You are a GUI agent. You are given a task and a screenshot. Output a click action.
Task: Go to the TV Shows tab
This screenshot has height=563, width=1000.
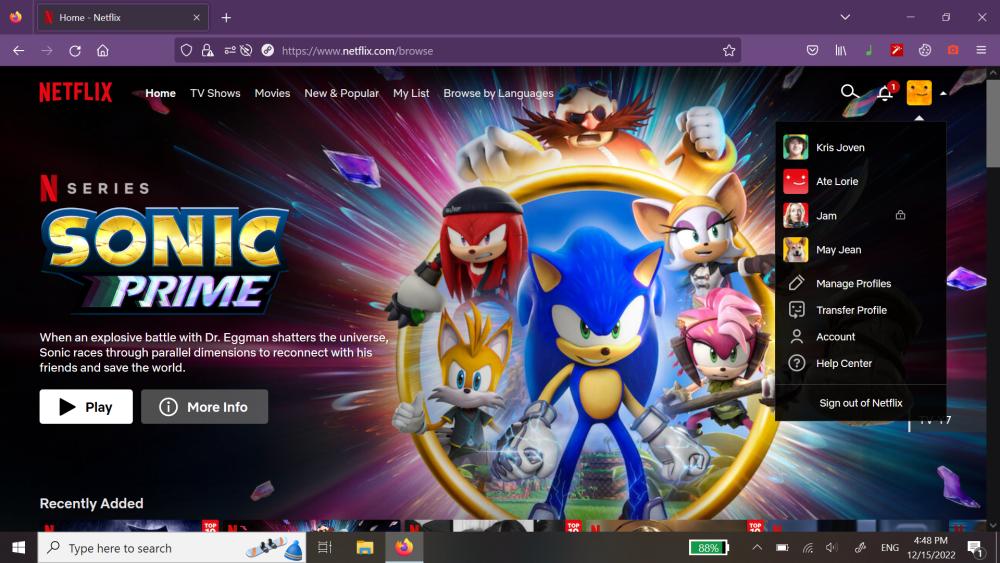click(x=215, y=93)
